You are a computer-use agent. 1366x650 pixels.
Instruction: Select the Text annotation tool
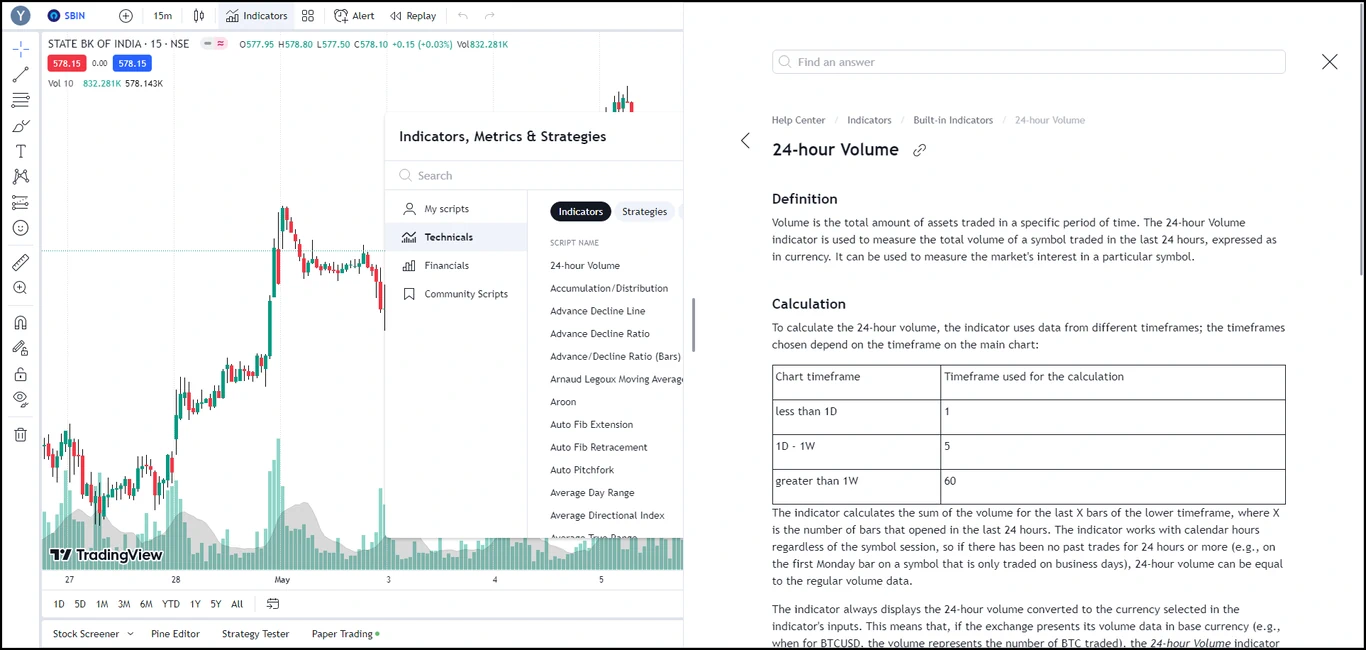21,151
